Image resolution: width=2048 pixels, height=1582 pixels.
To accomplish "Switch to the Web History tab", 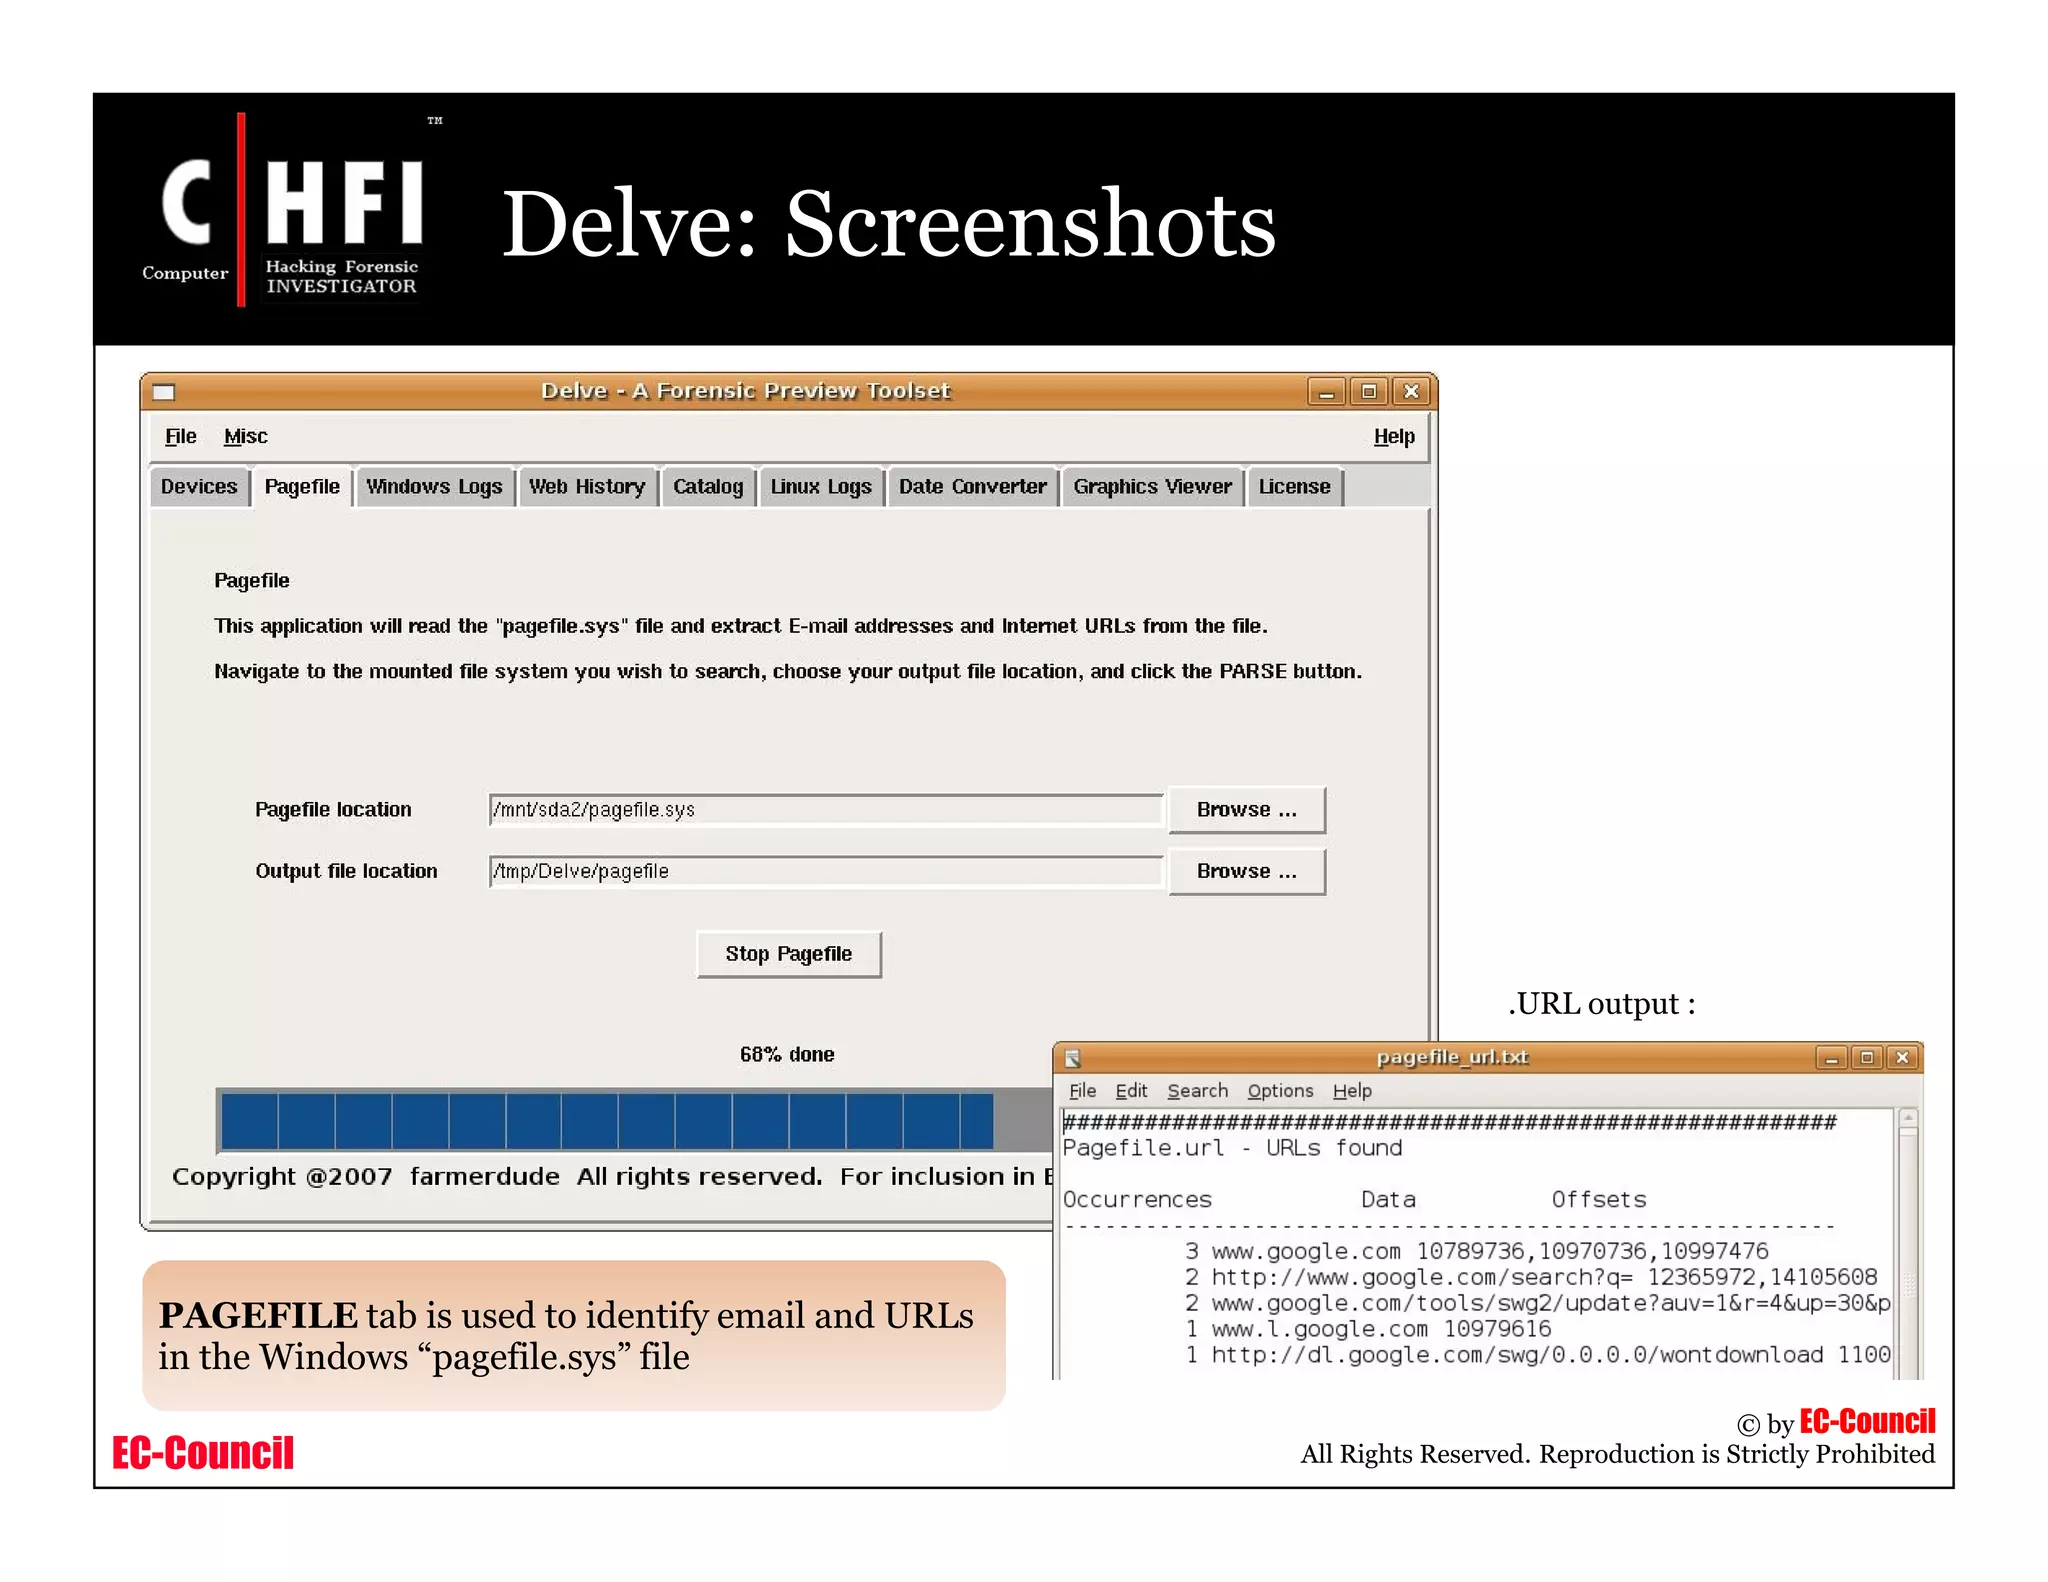I will pos(587,487).
